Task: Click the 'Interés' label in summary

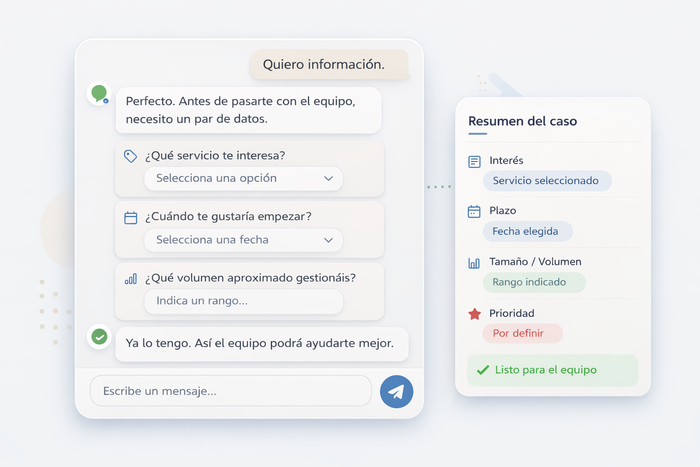Action: pos(506,160)
